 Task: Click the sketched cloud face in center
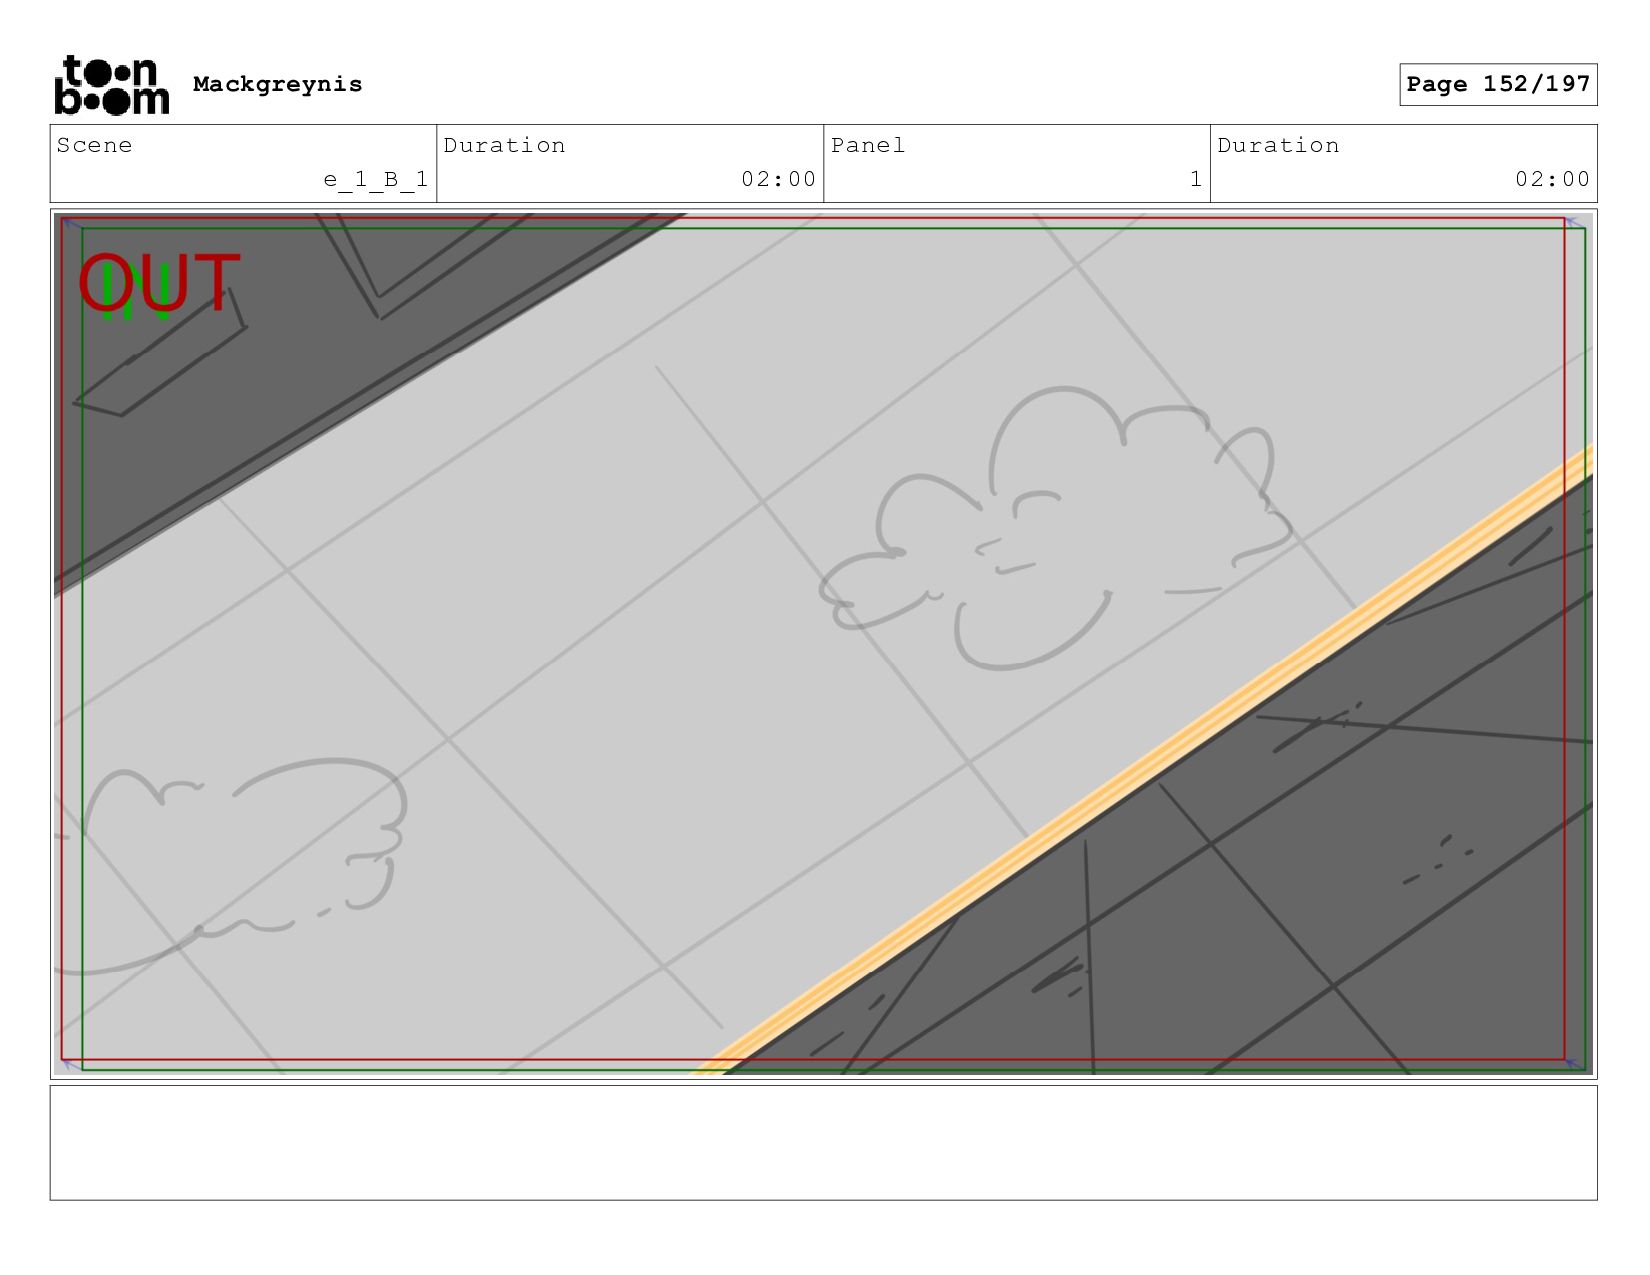click(x=1055, y=528)
